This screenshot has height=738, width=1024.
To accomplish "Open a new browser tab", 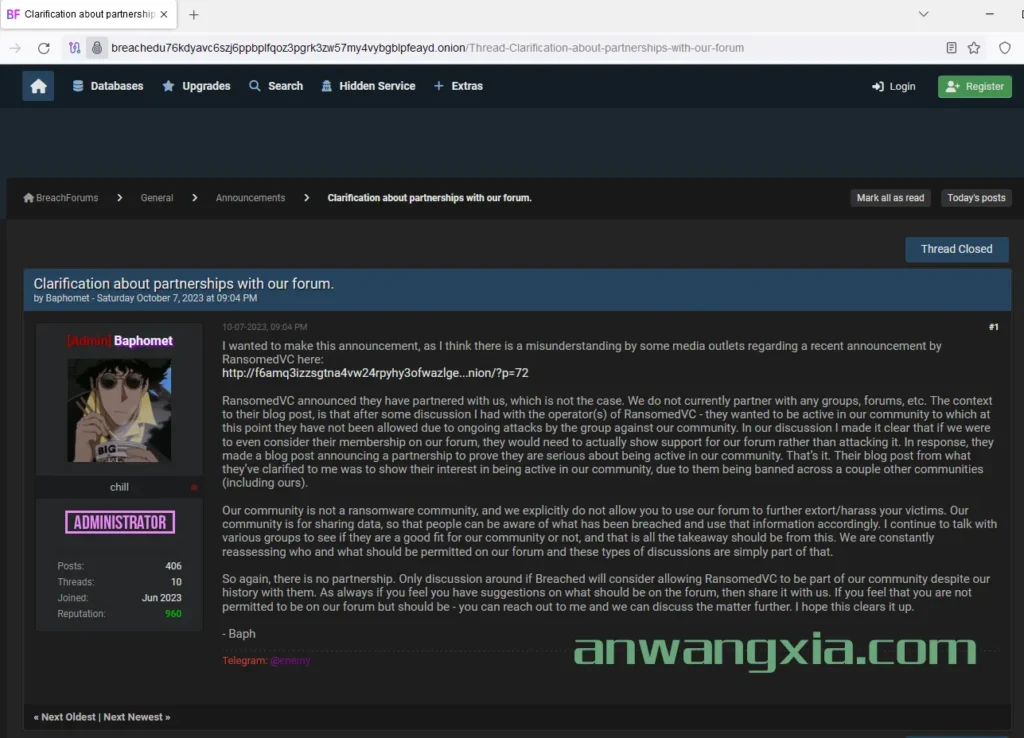I will tap(193, 14).
